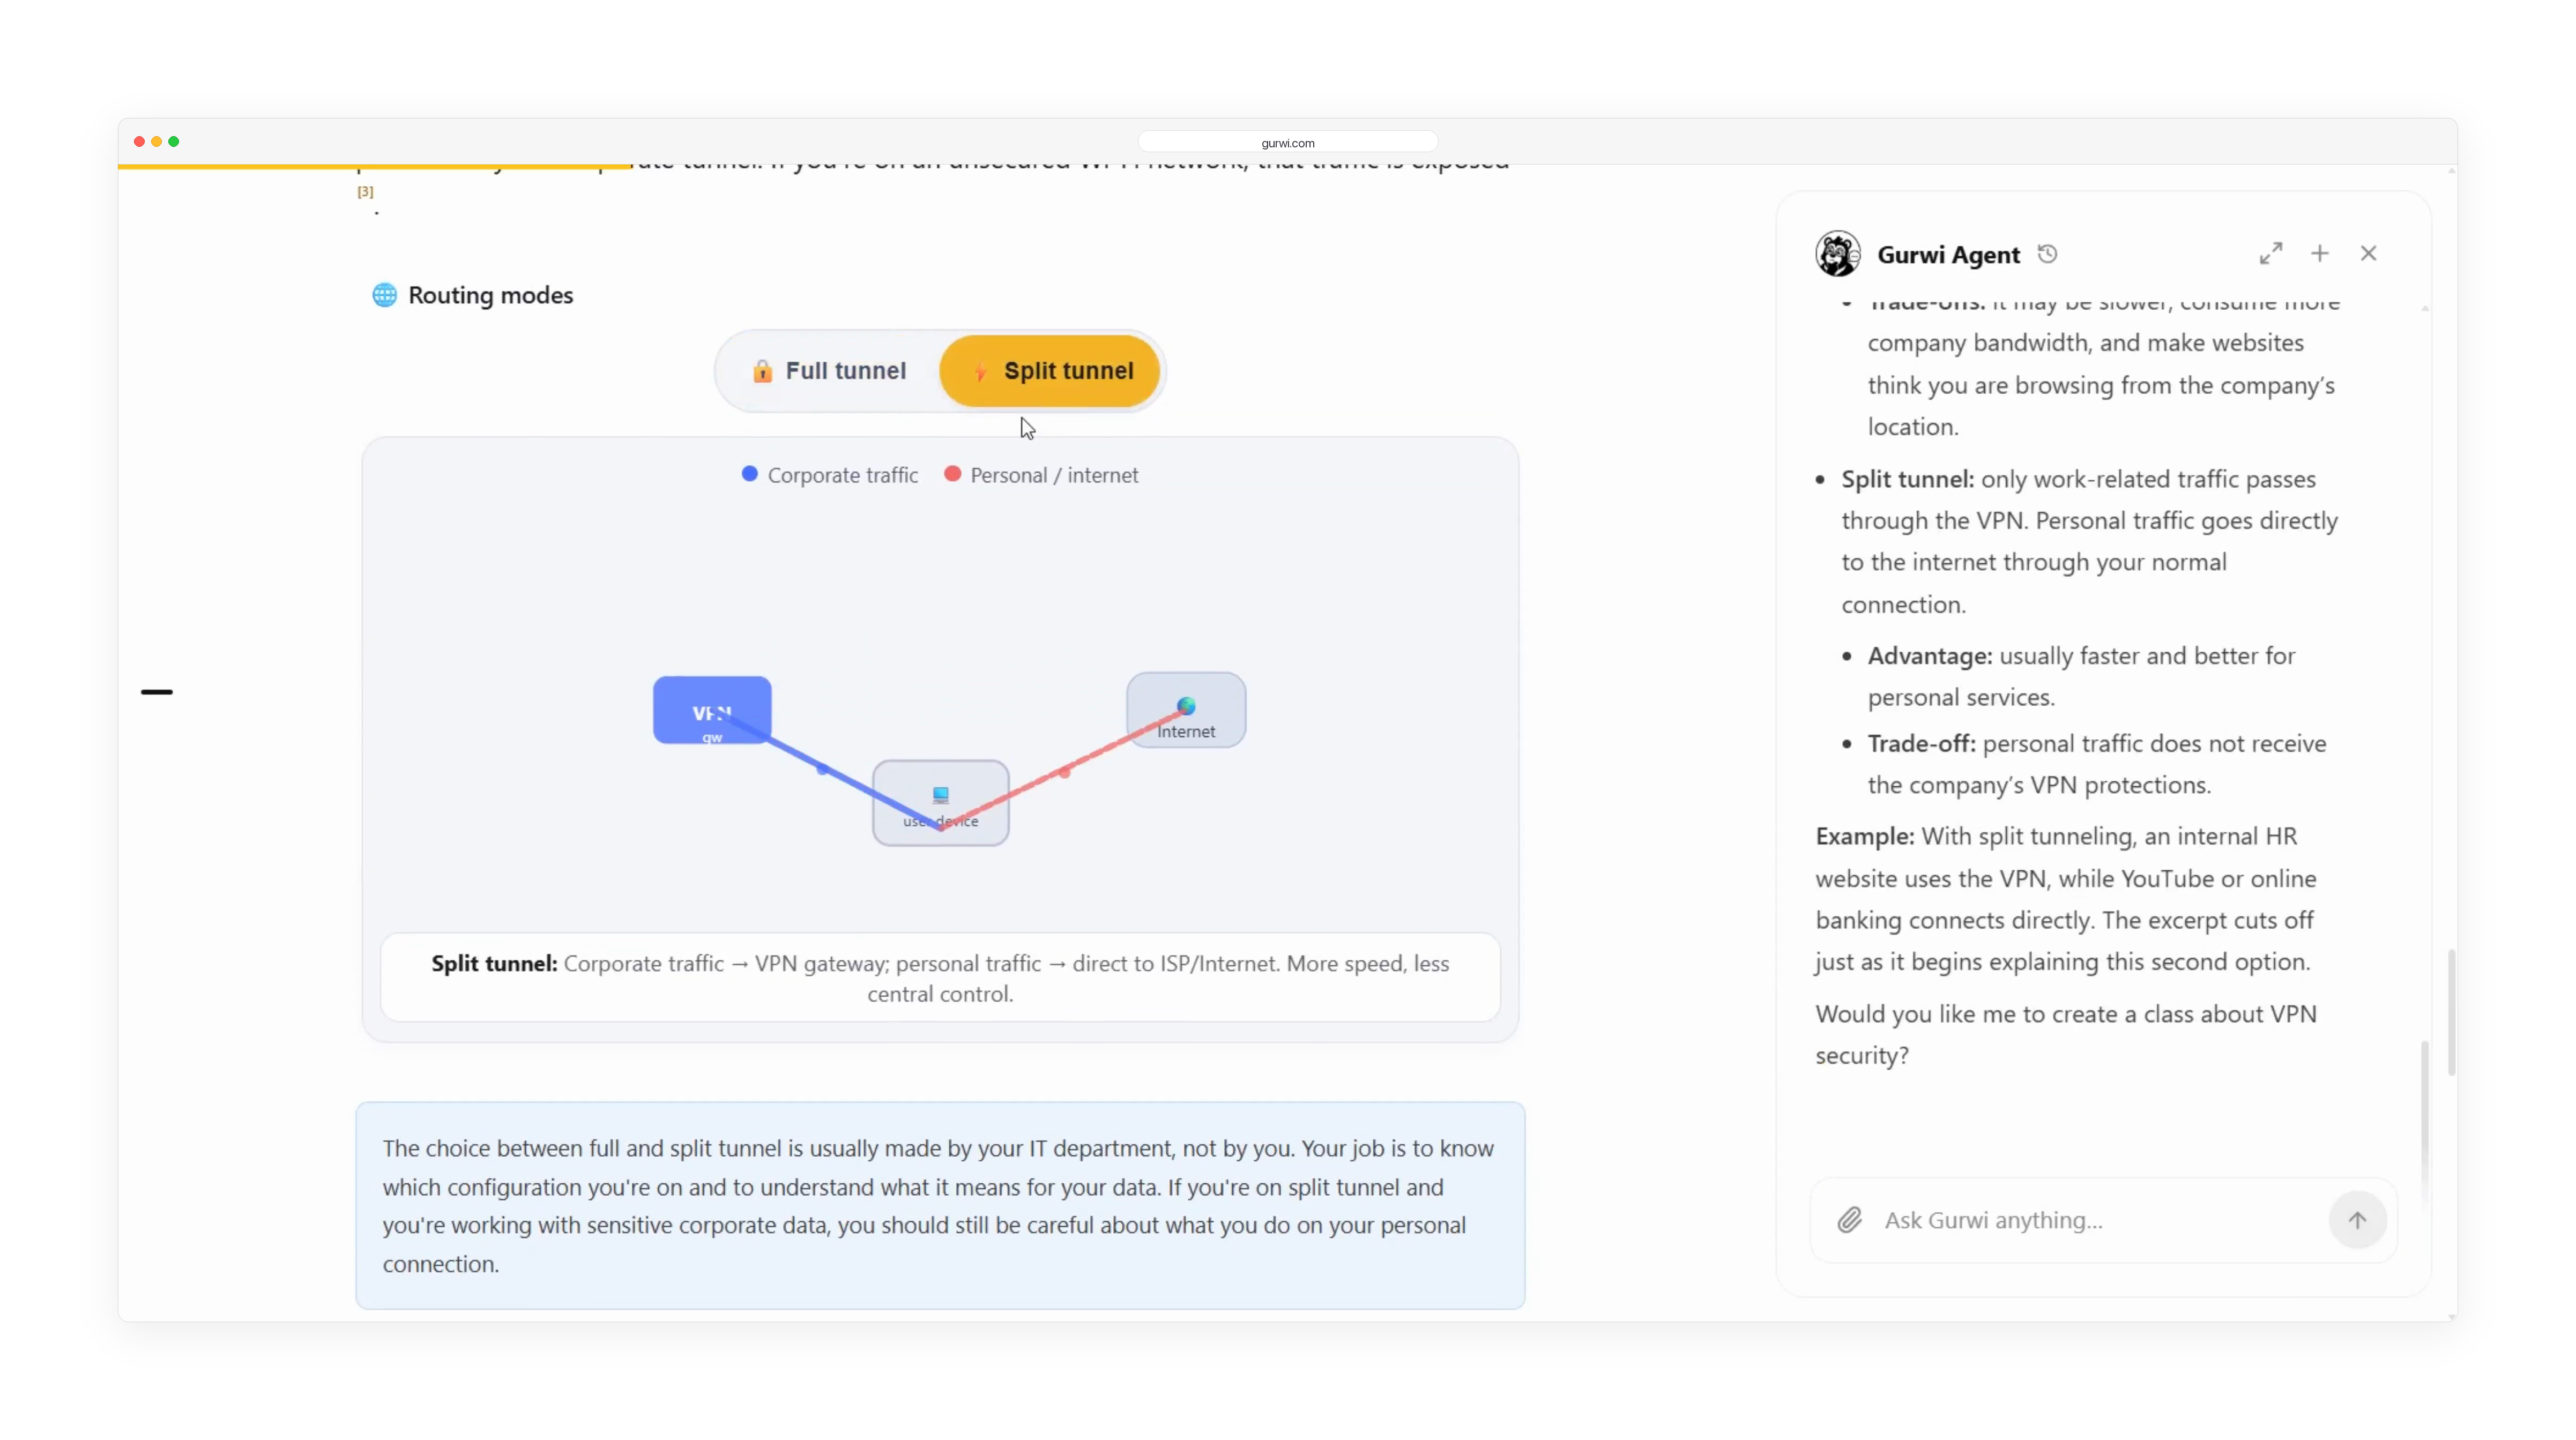
Task: Select the Split tunnel mode
Action: tap(1050, 371)
